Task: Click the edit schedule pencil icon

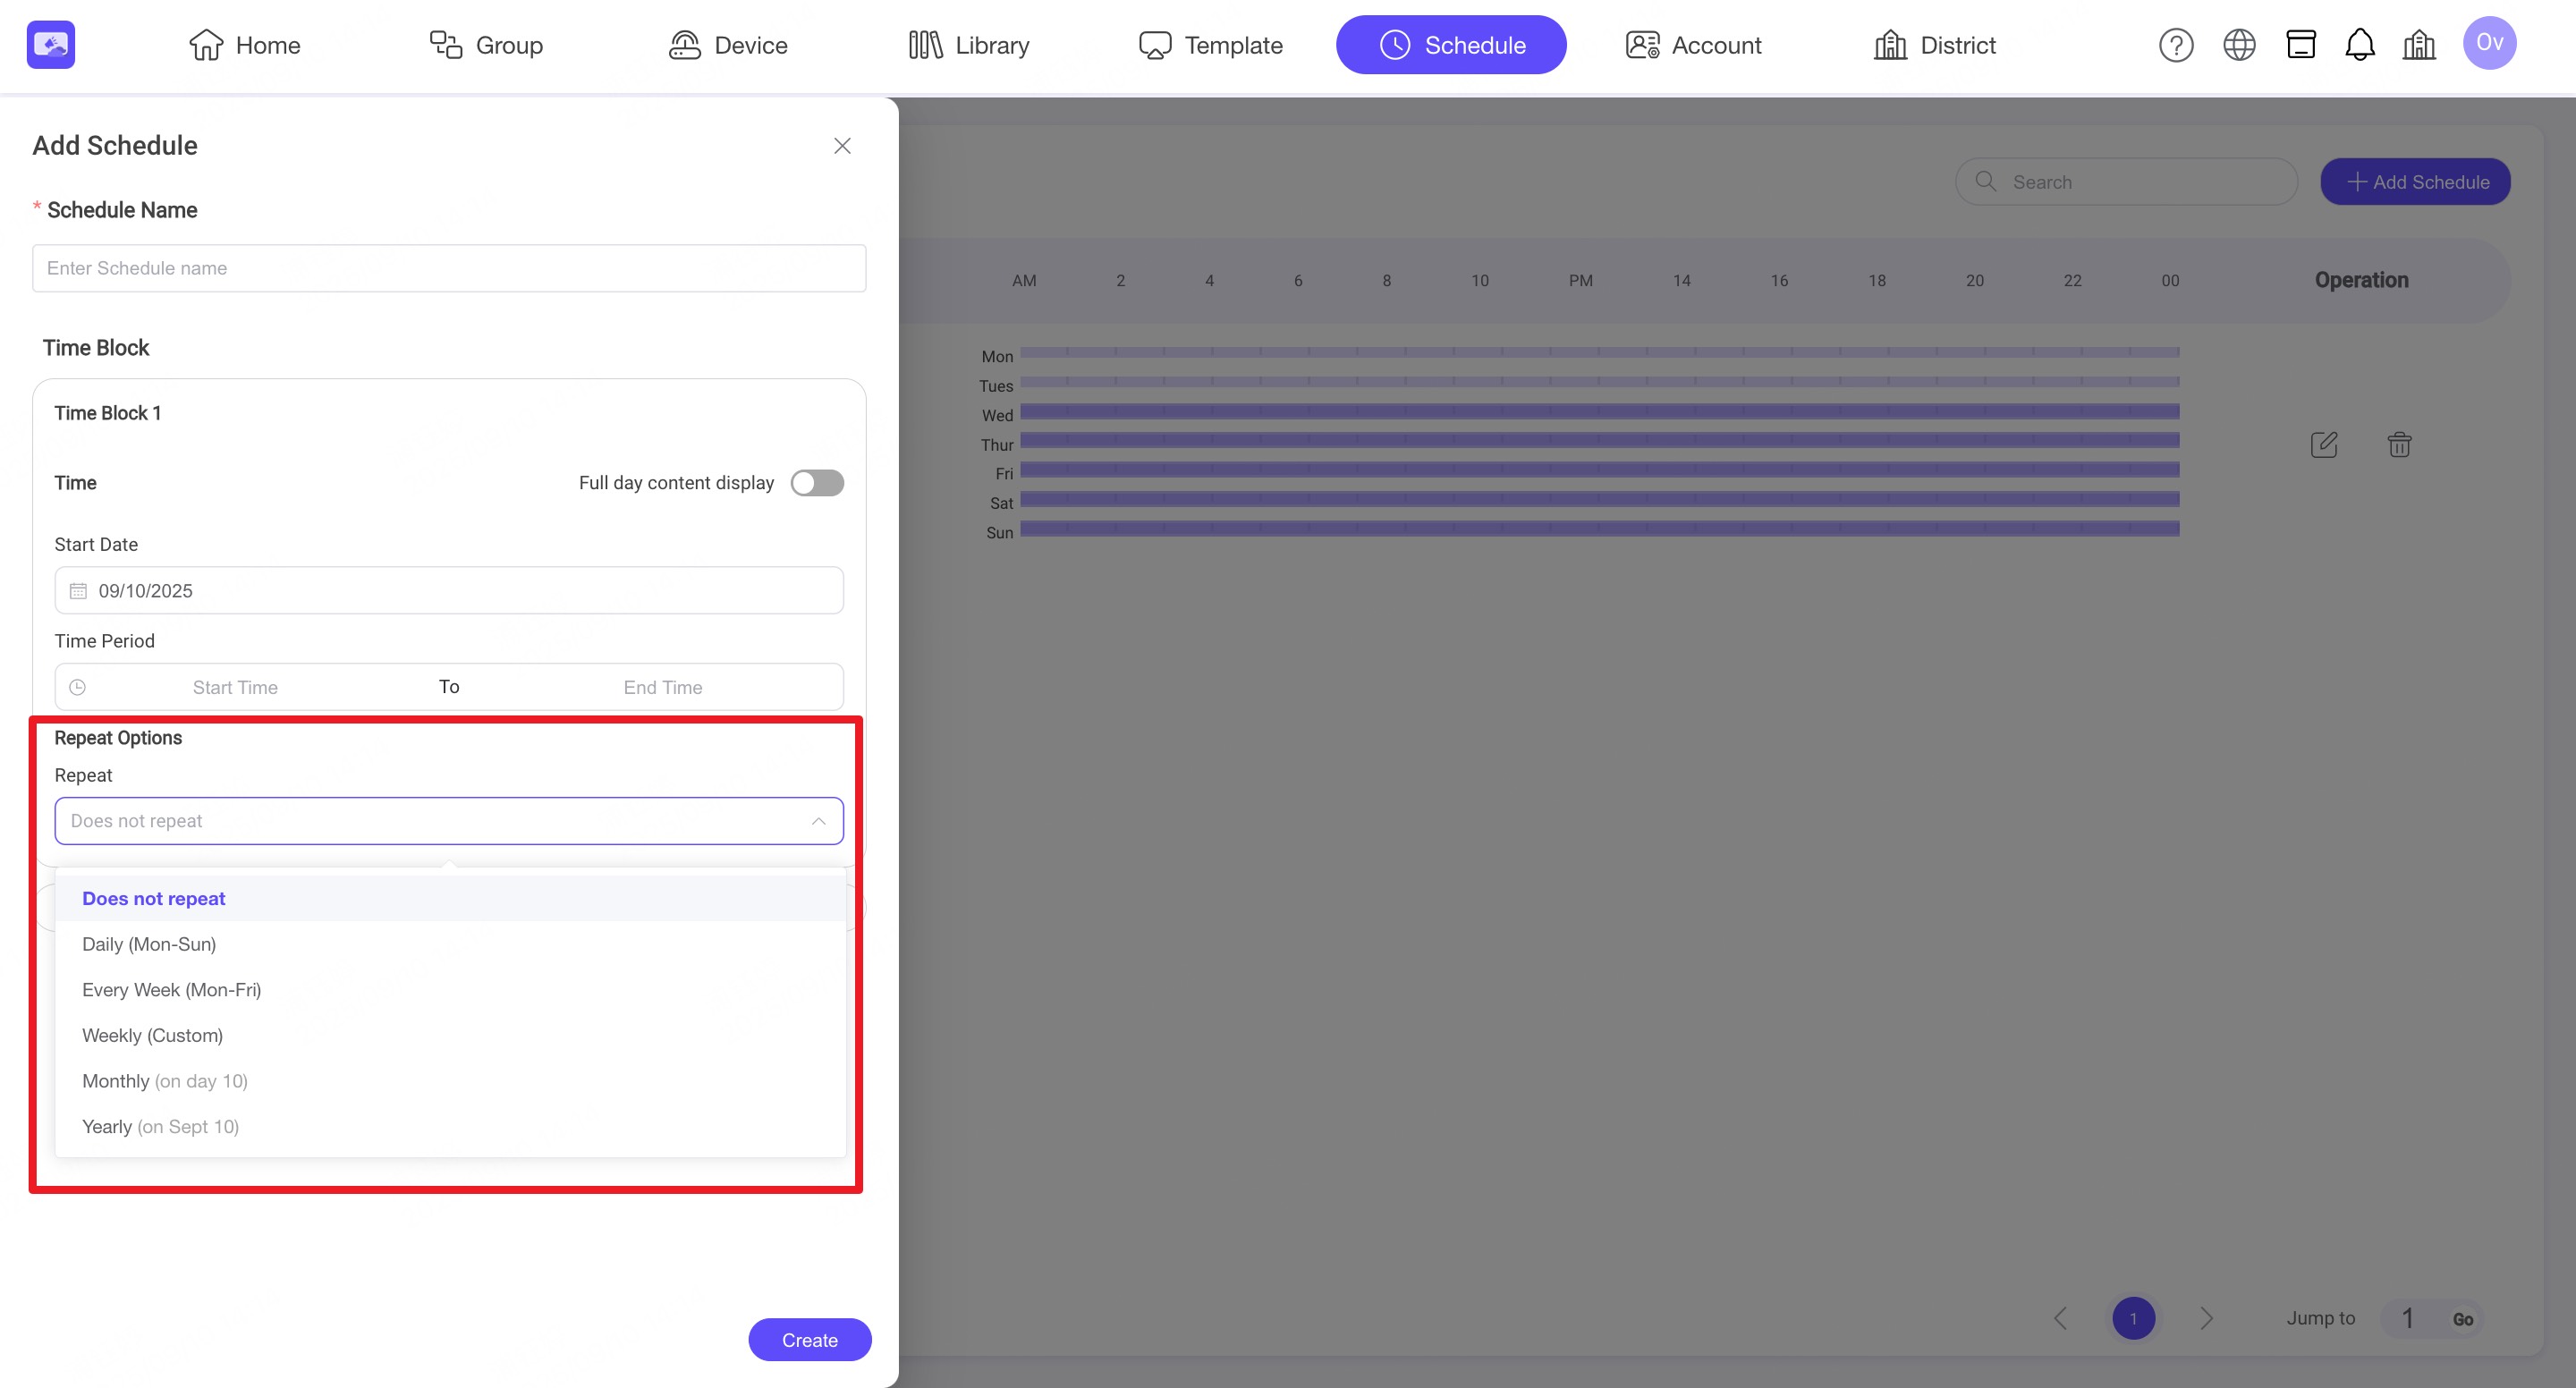Action: click(x=2324, y=444)
